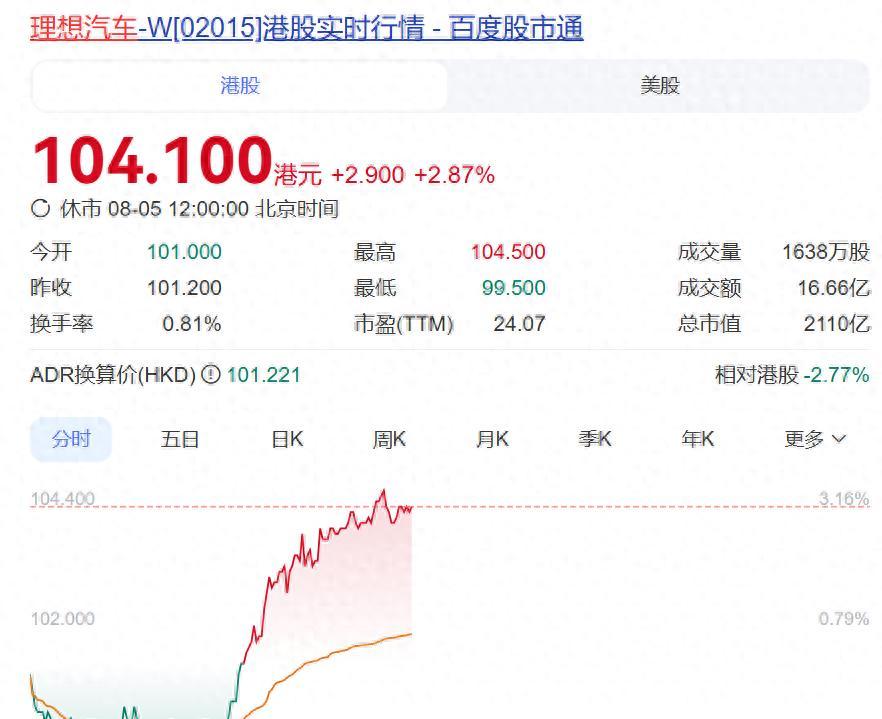This screenshot has height=719, width=882.
Task: Click the 成交额 value 16.66亿
Action: pyautogui.click(x=834, y=287)
